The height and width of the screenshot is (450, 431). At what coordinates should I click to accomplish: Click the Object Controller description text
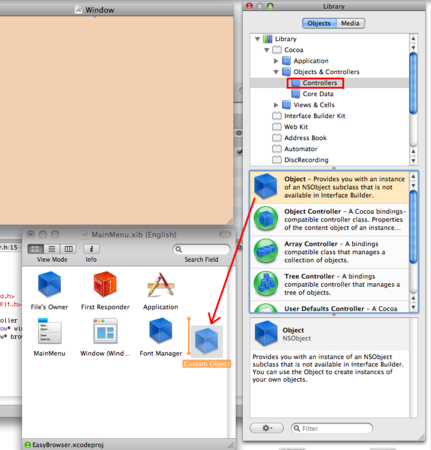tap(345, 219)
